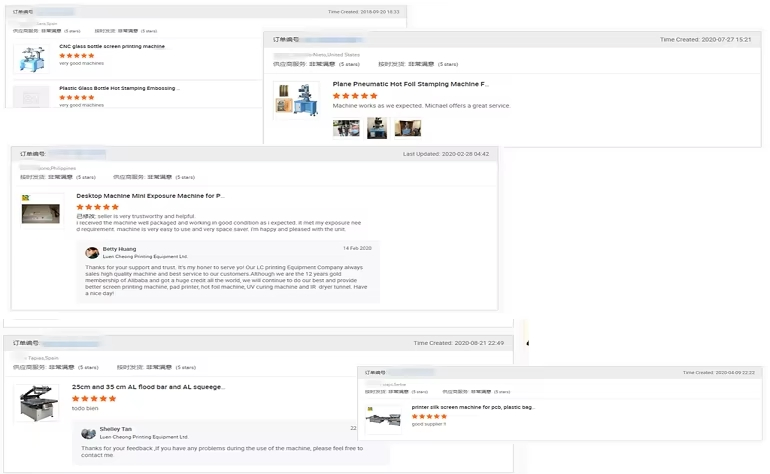Image resolution: width=770 pixels, height=474 pixels.
Task: Click the Hot Foil Stamping Machine product image
Action: (296, 100)
